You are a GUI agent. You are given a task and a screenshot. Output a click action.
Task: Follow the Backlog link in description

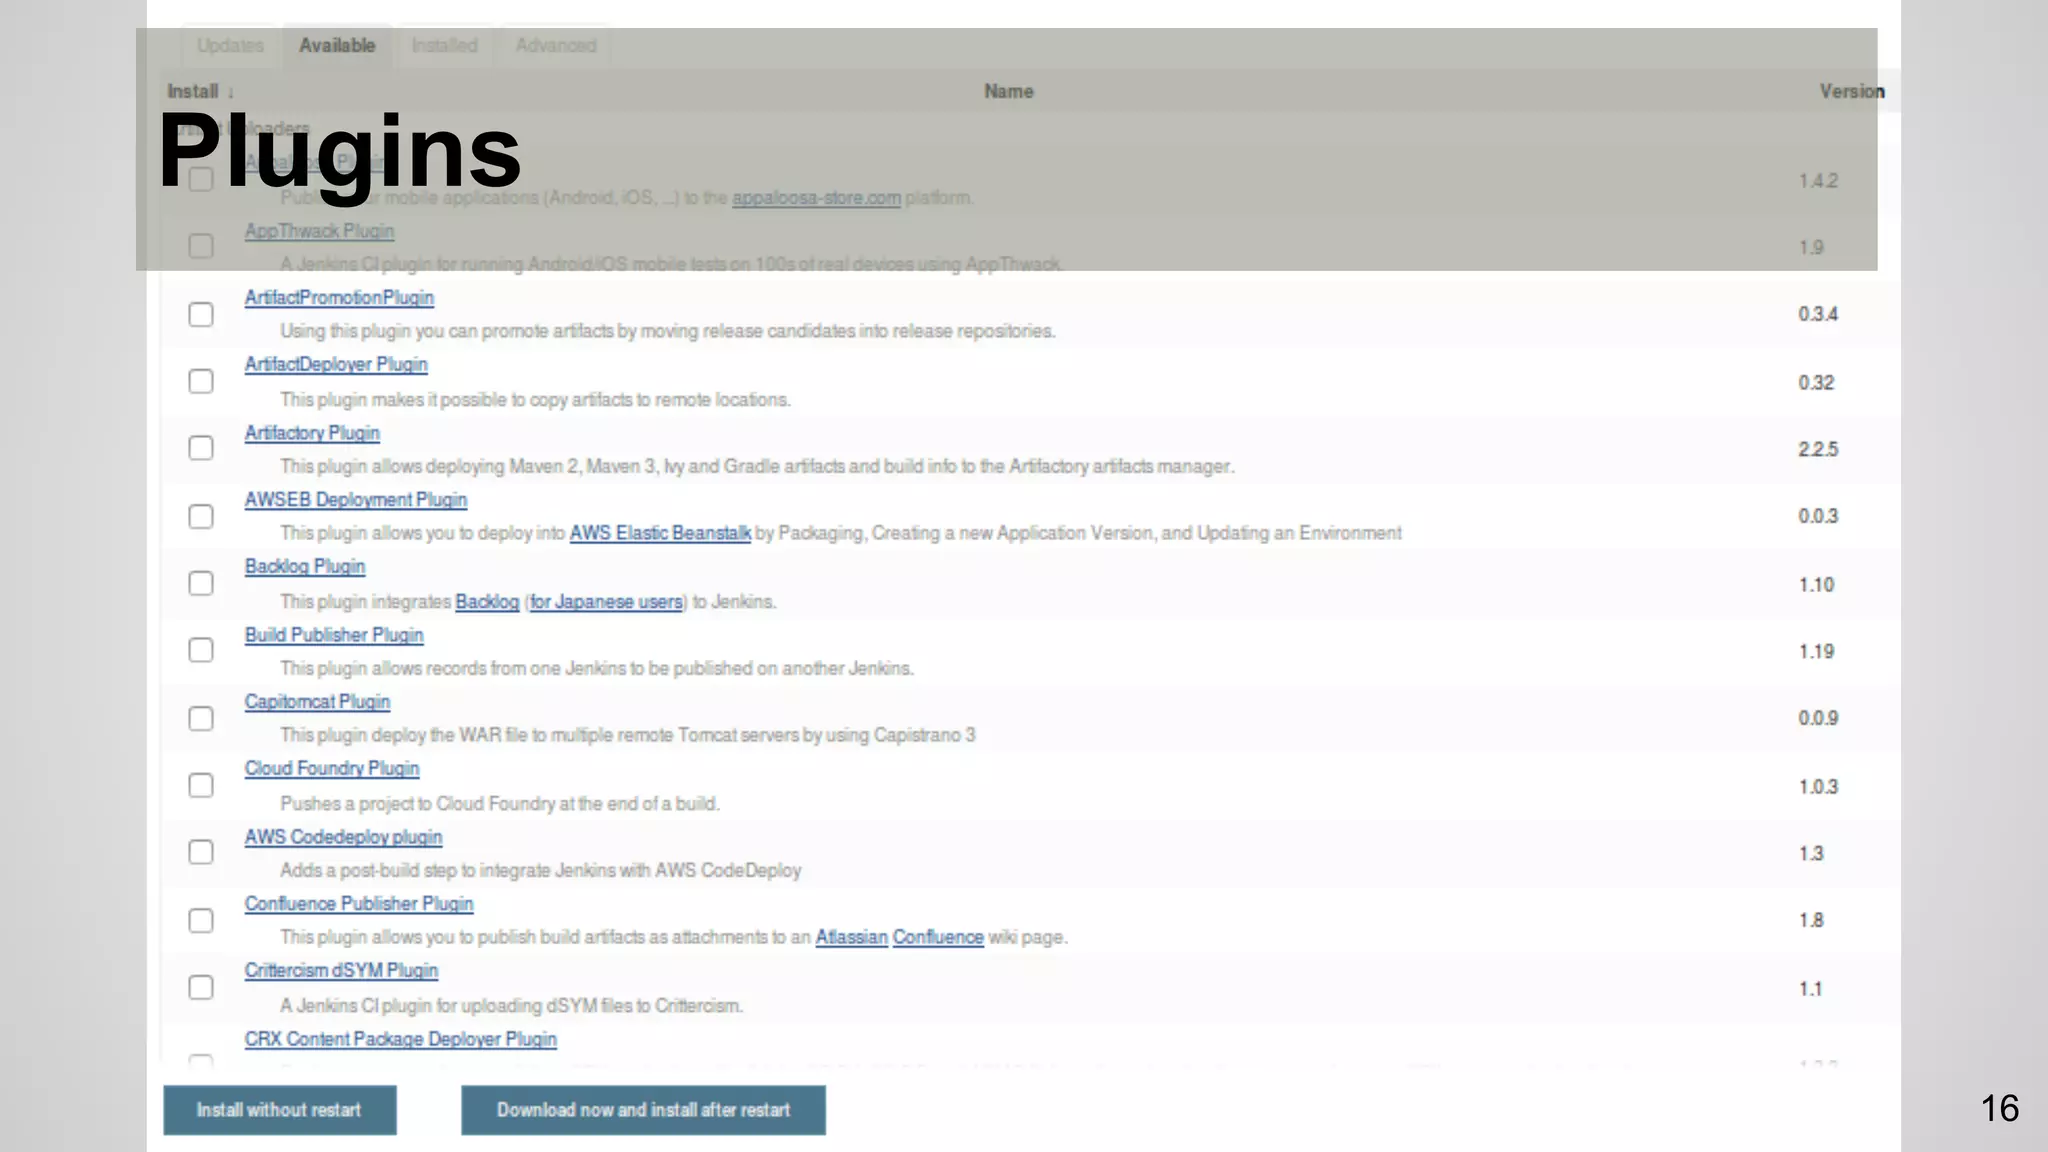pos(487,602)
